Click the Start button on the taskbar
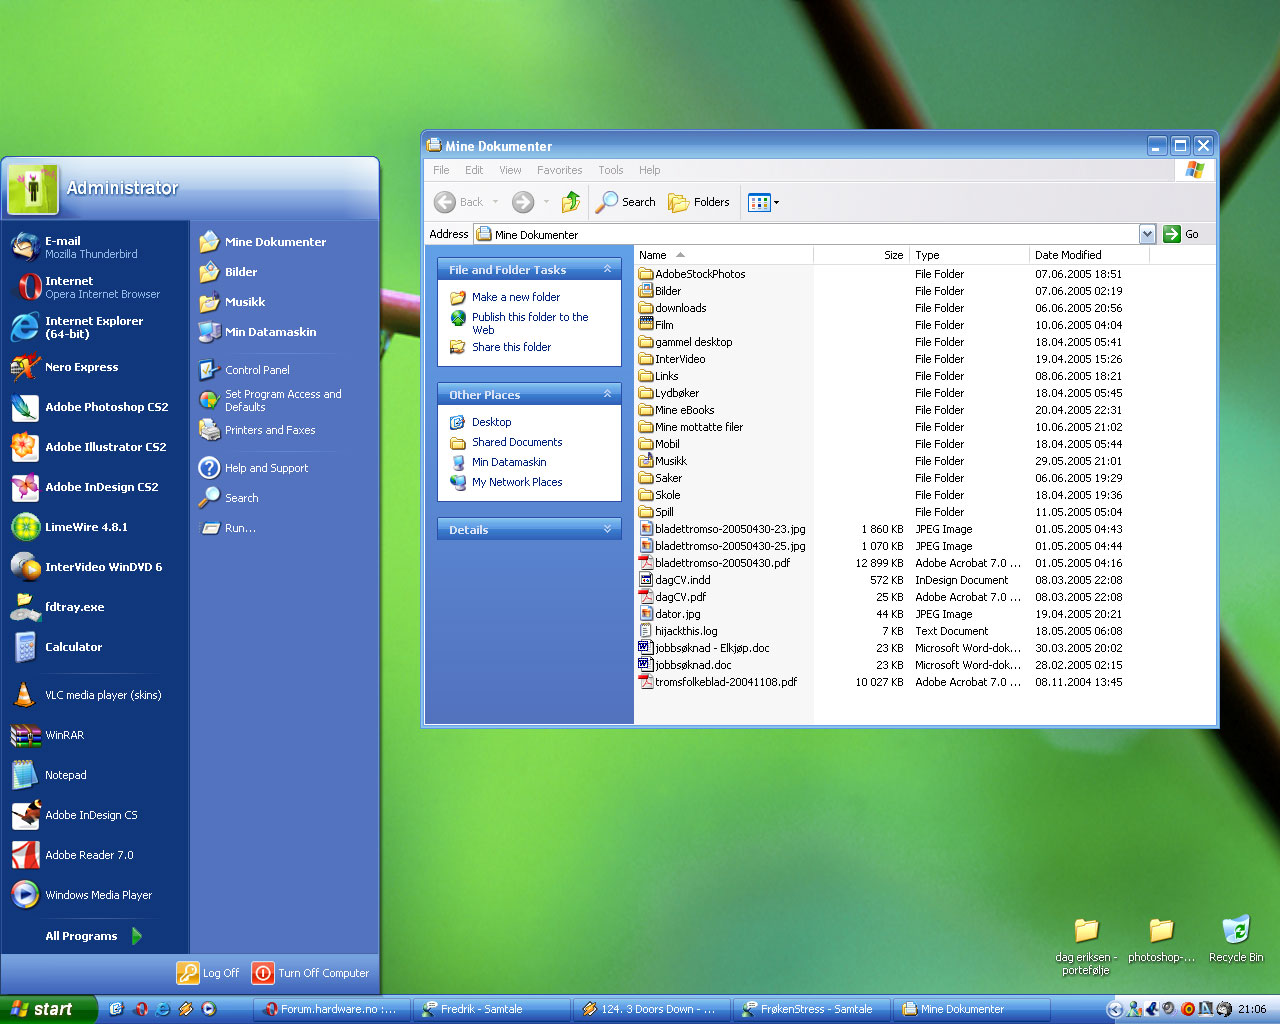The image size is (1280, 1024). [49, 1009]
